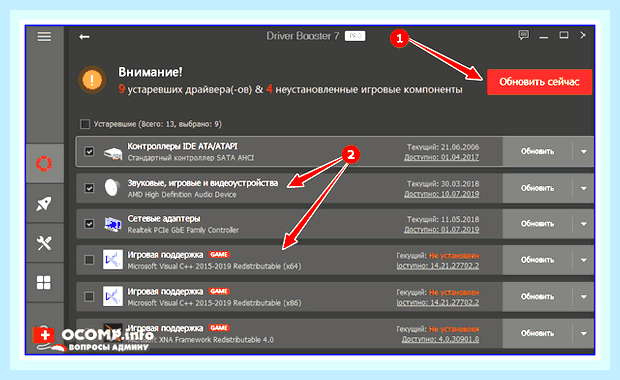Click the Realtek PCIe GbE Family Controller text
This screenshot has height=380, width=620.
[x=183, y=230]
